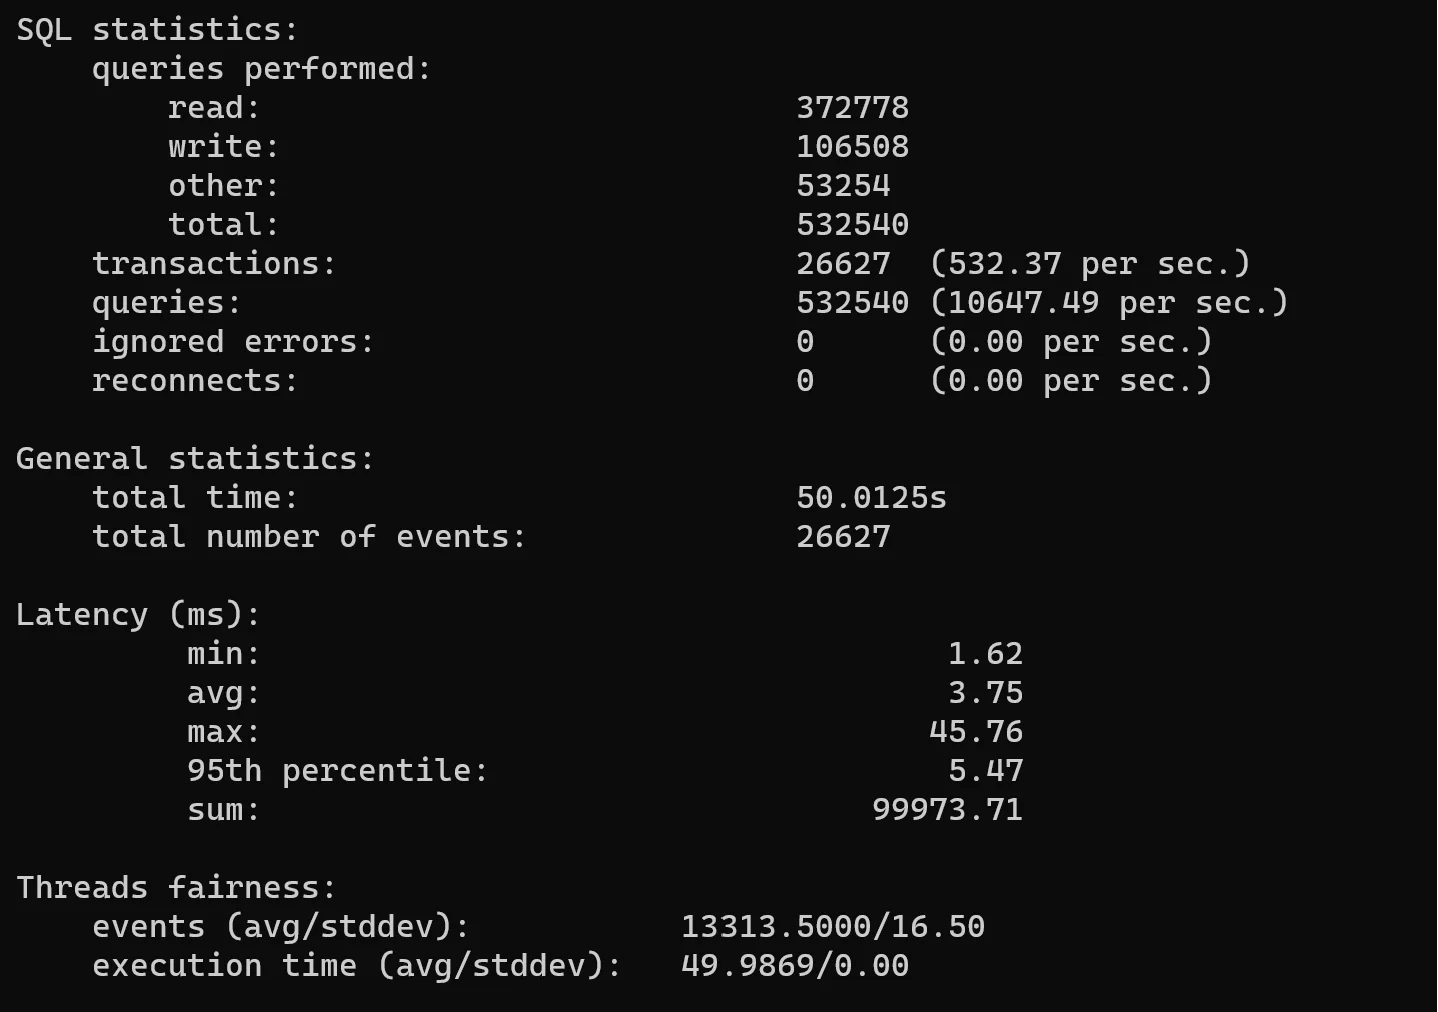Click the total time value 50.0125s
The width and height of the screenshot is (1438, 1012).
(x=871, y=498)
